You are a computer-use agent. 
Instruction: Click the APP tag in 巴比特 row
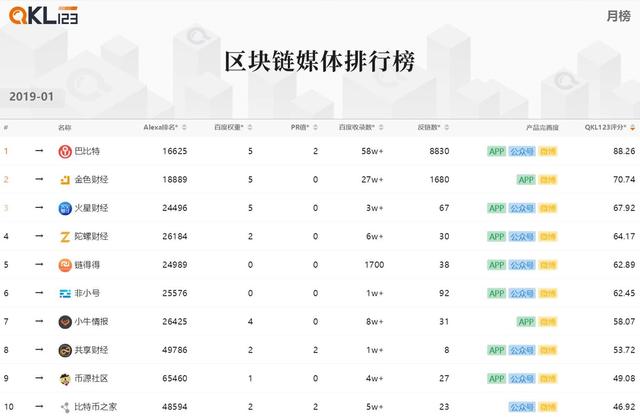496,151
